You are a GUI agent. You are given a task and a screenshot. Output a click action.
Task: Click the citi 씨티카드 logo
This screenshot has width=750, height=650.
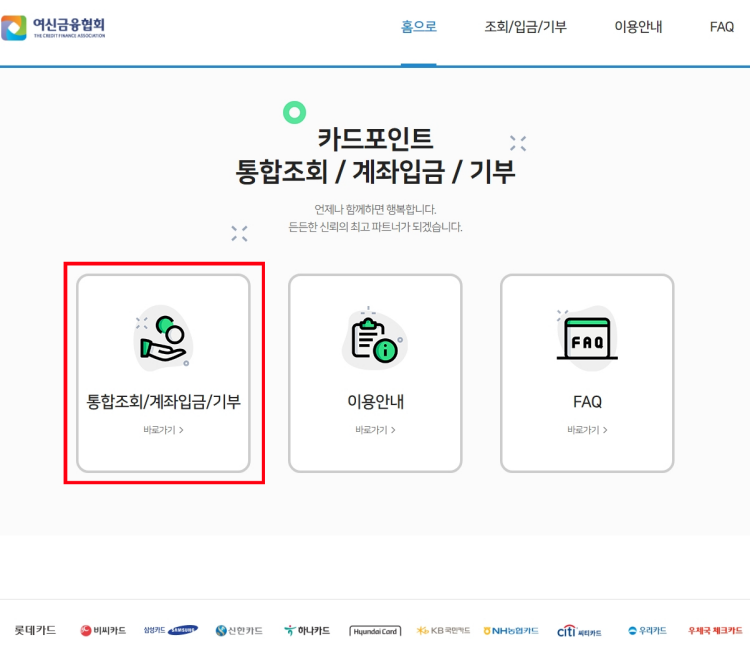coord(579,631)
